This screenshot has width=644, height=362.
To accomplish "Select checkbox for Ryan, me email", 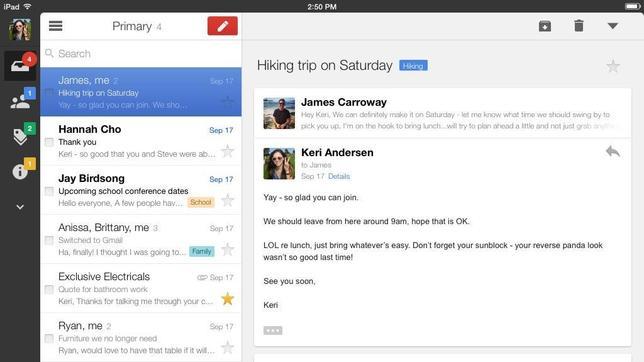I will (x=49, y=338).
